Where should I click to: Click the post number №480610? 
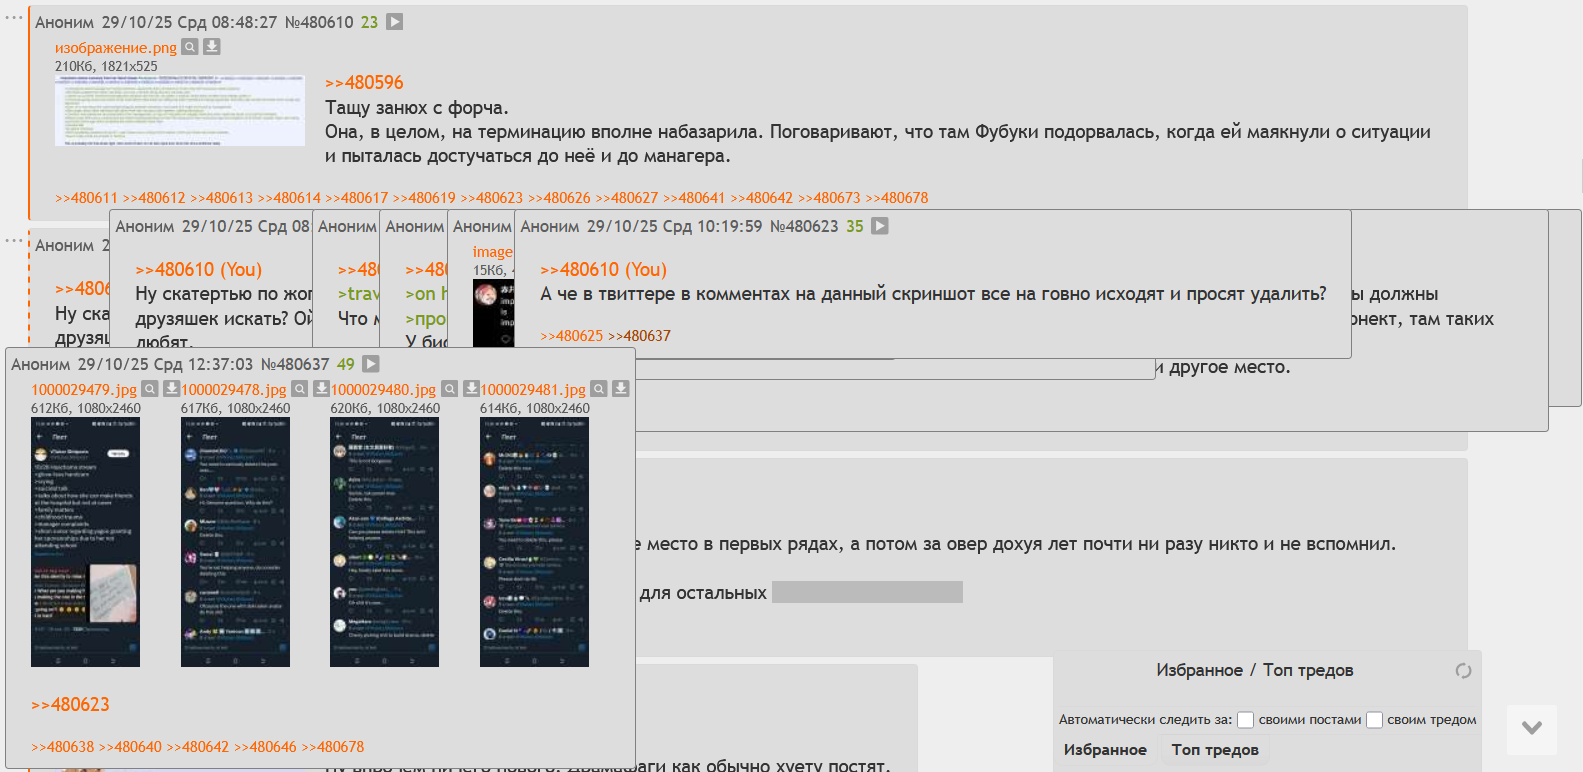coord(319,22)
